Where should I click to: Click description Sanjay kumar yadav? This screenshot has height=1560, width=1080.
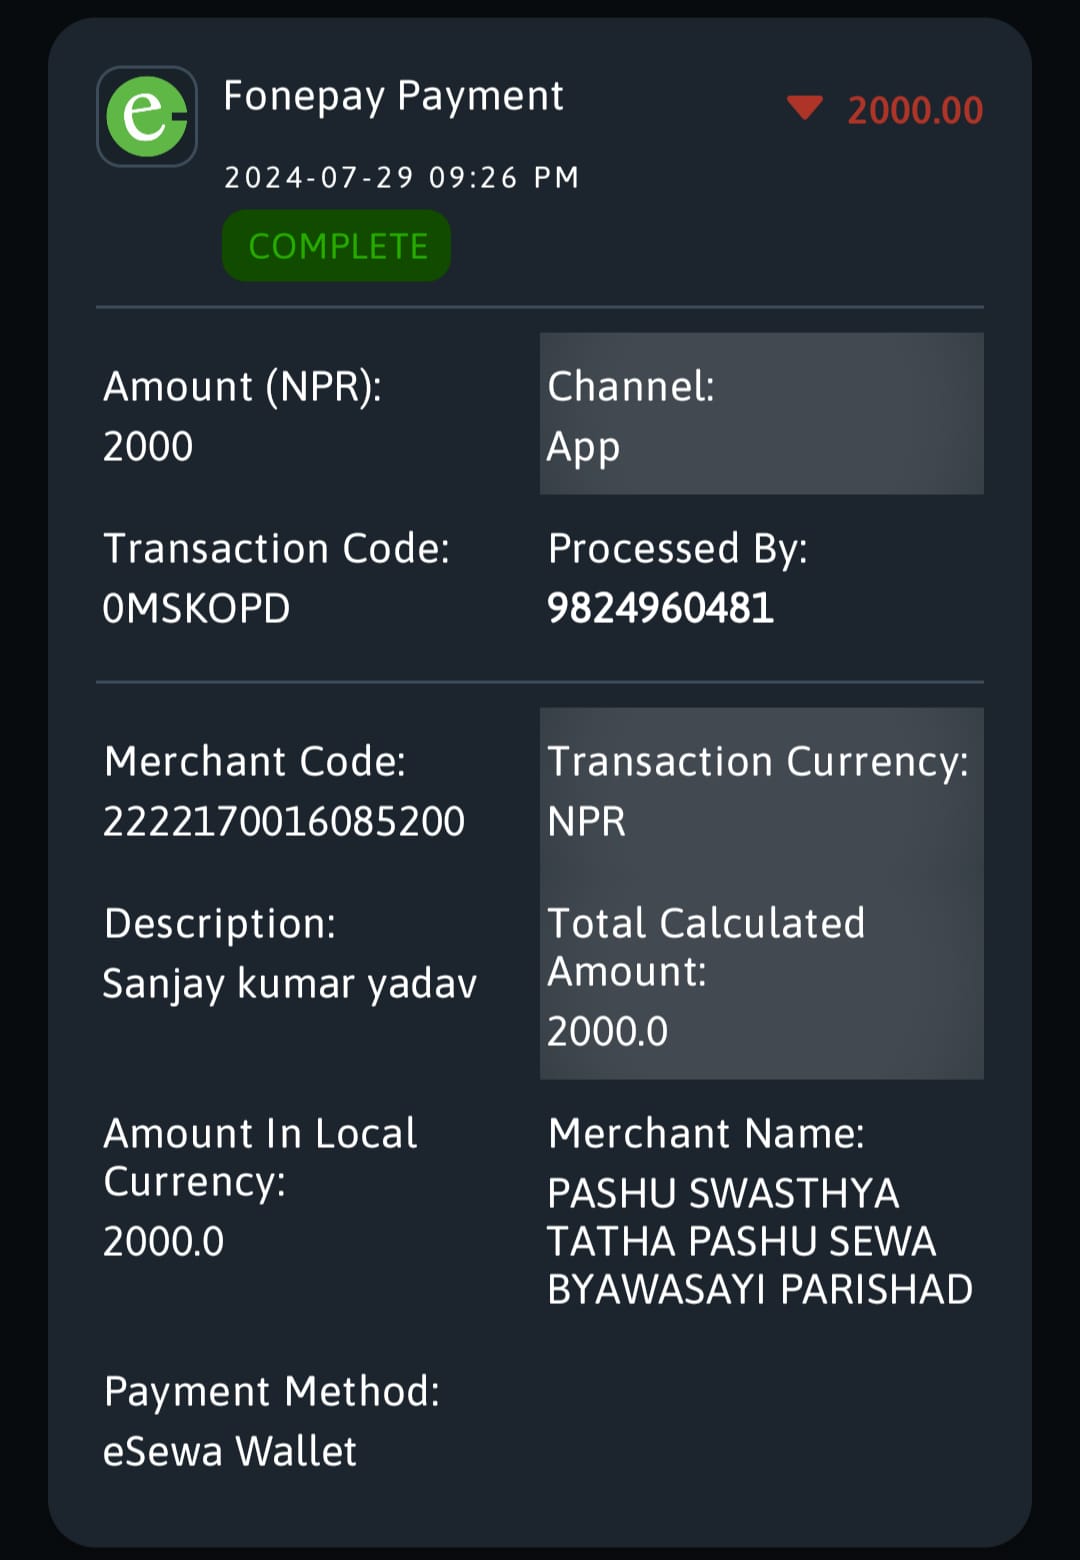tap(290, 984)
